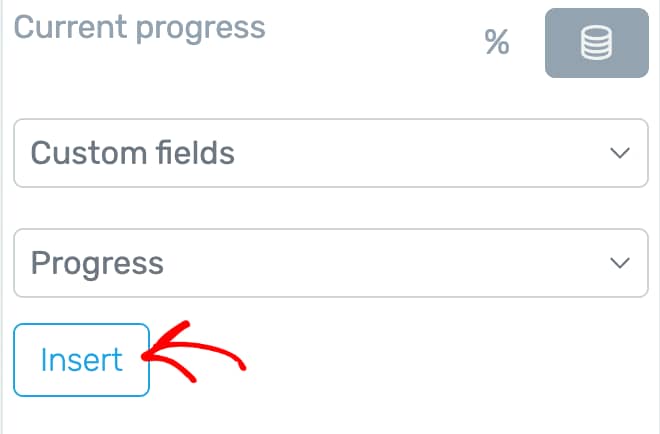Click the percent symbol beside Current progress
660x434 pixels.
tap(497, 42)
